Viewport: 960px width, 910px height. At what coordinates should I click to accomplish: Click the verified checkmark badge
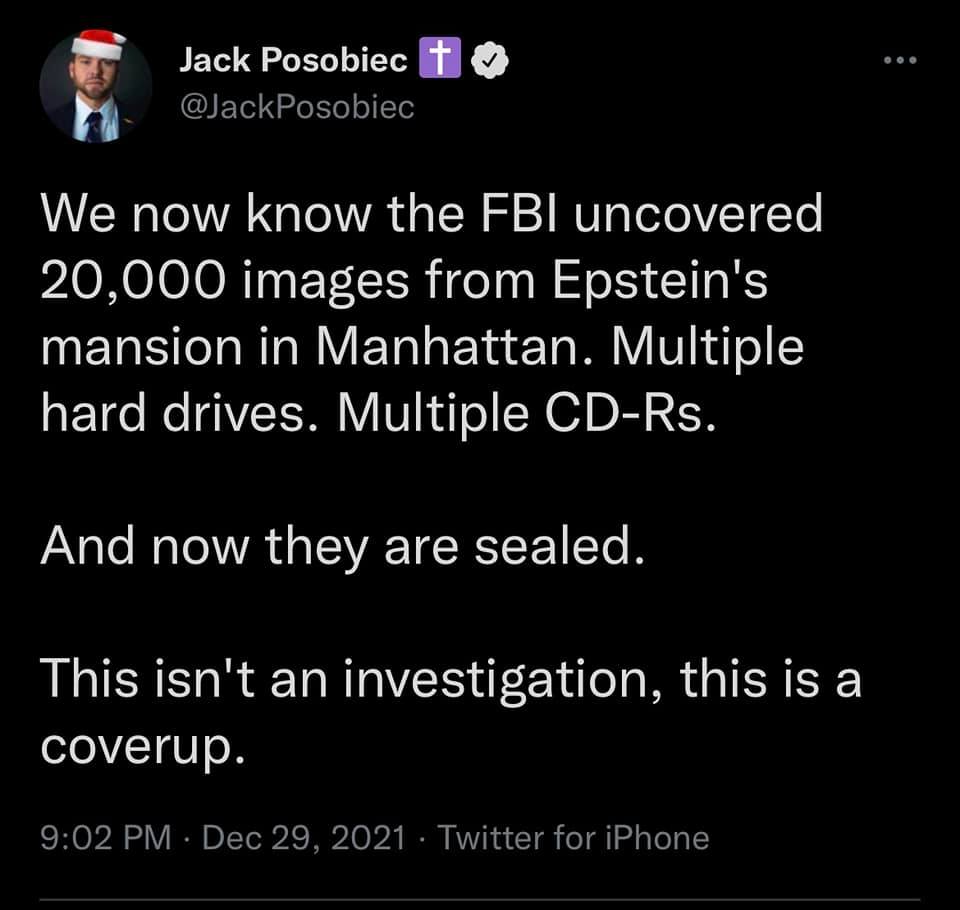pyautogui.click(x=495, y=63)
